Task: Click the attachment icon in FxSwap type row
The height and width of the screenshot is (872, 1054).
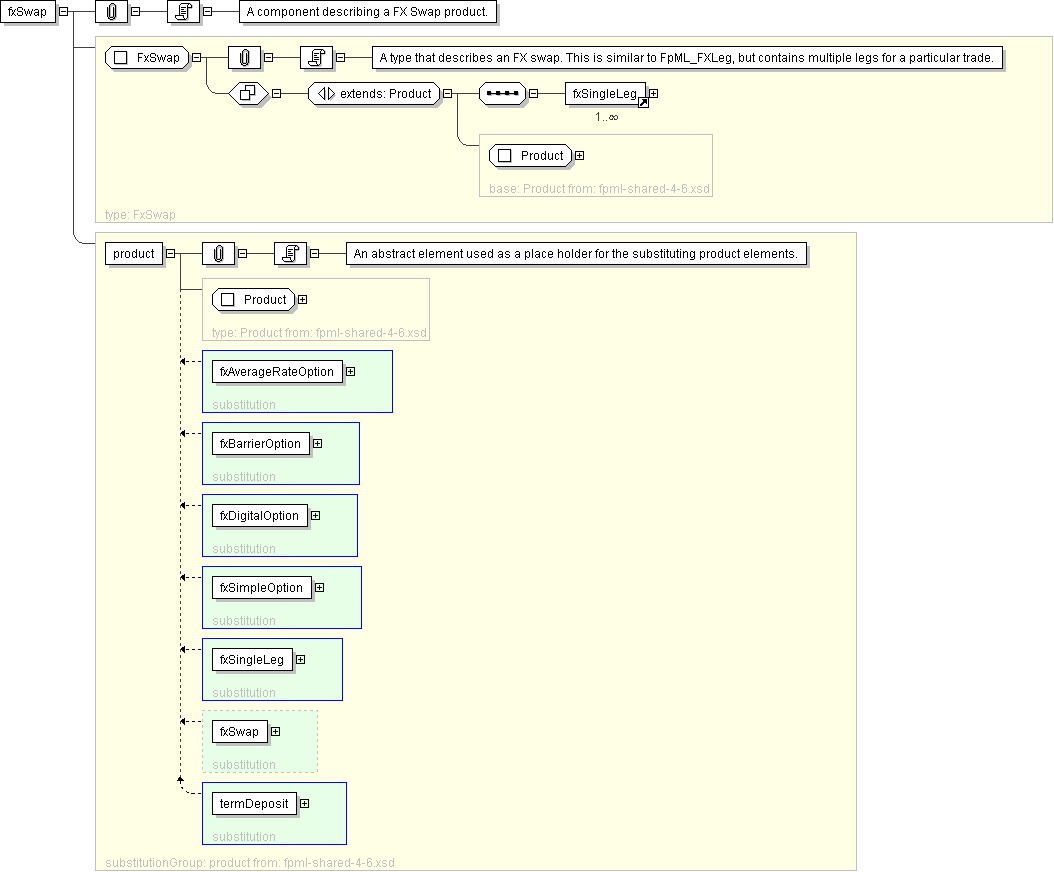Action: pyautogui.click(x=245, y=58)
